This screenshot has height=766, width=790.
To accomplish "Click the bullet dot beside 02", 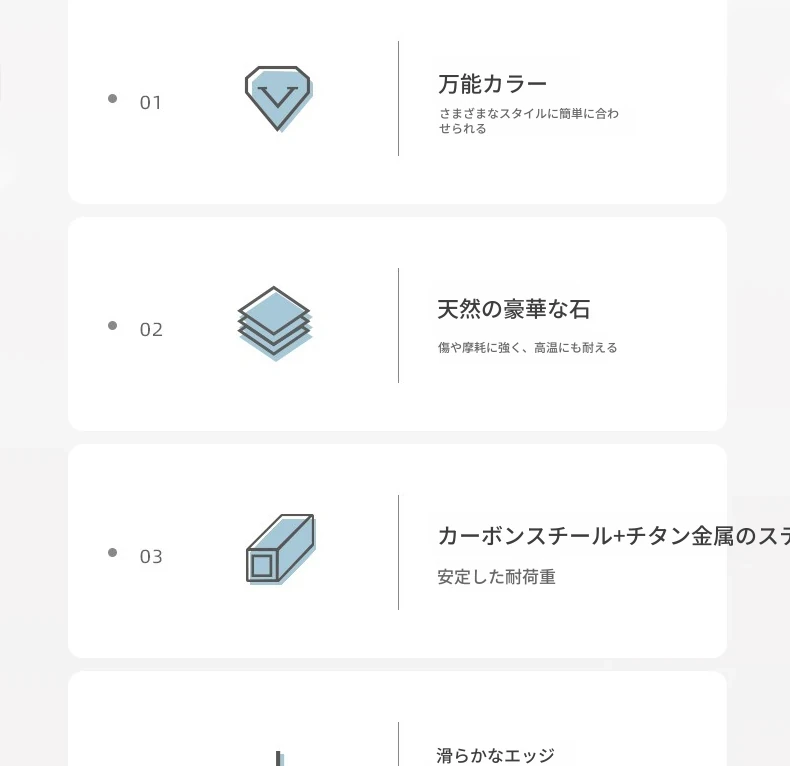I will [x=112, y=325].
